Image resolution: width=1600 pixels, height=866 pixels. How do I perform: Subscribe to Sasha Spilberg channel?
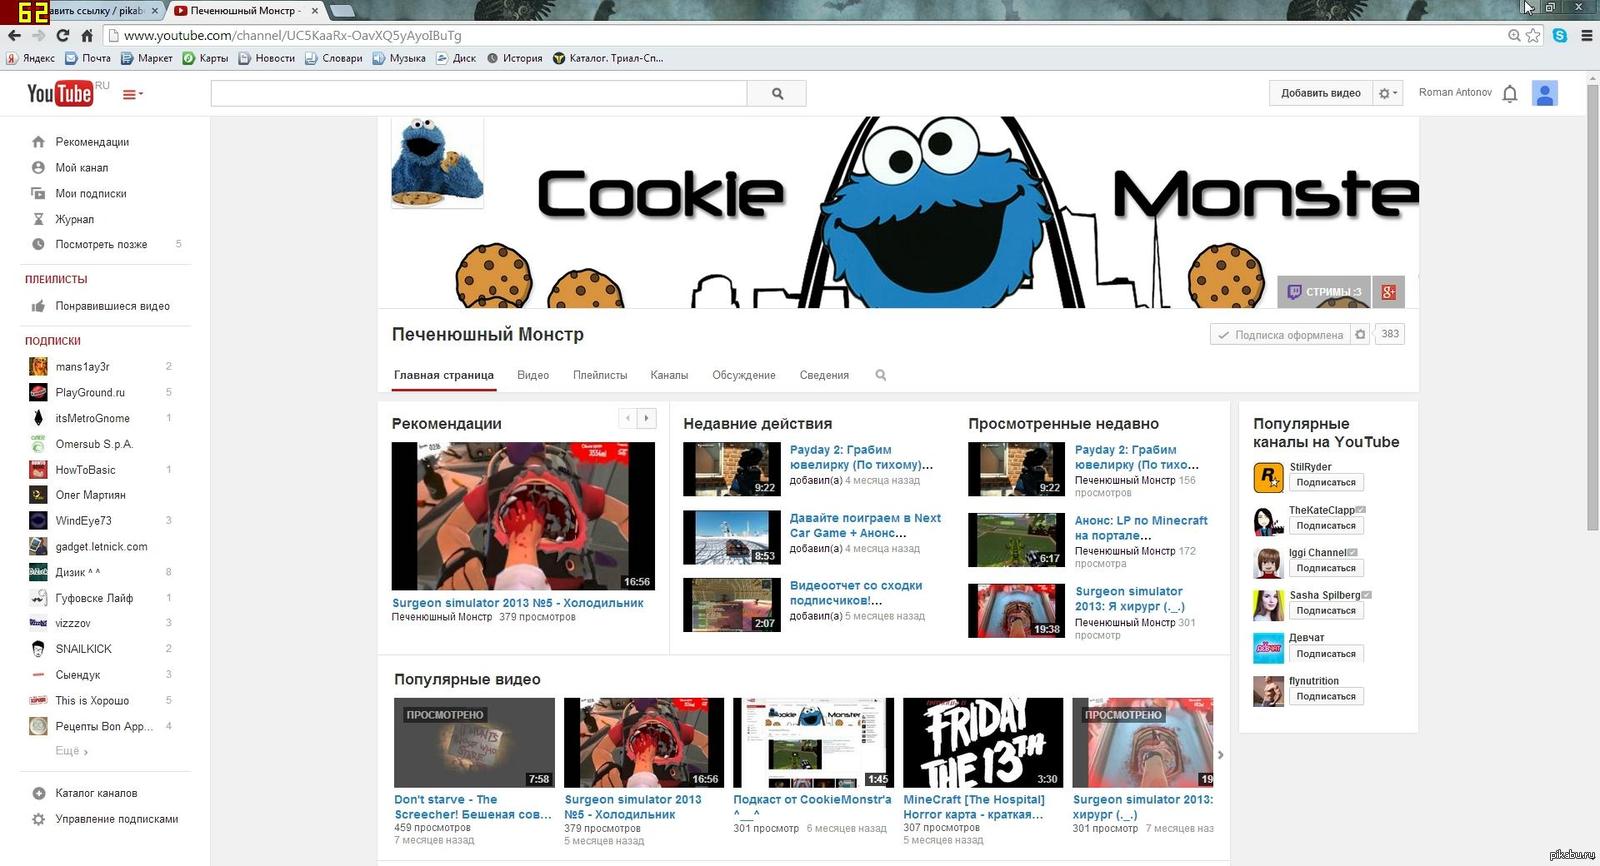1326,610
